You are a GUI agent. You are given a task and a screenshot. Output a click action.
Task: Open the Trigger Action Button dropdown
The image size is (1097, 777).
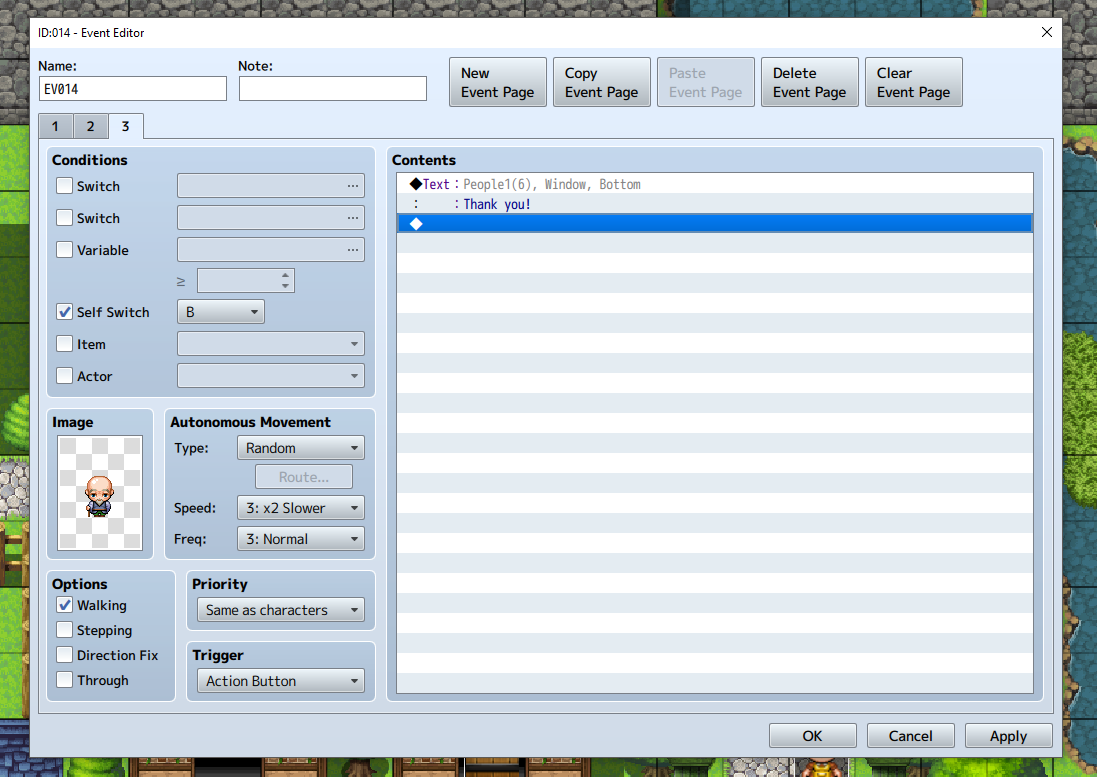pyautogui.click(x=280, y=681)
